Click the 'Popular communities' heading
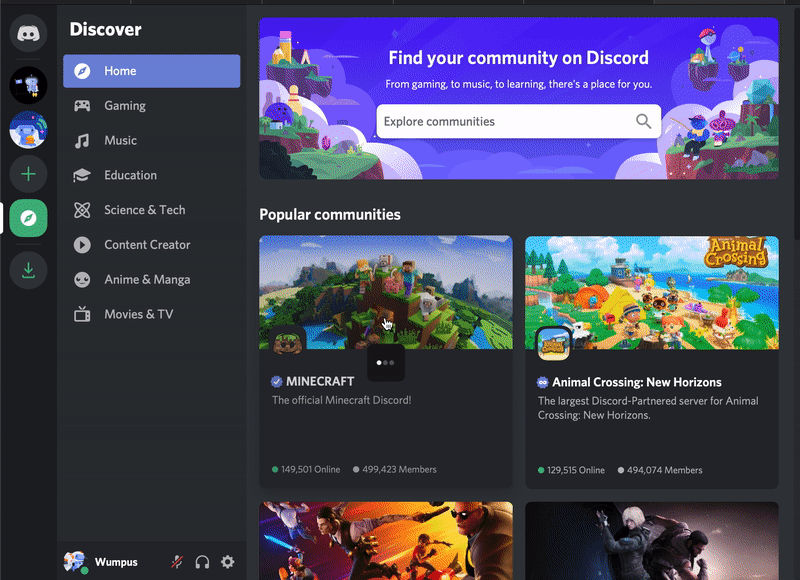The image size is (800, 580). 330,214
